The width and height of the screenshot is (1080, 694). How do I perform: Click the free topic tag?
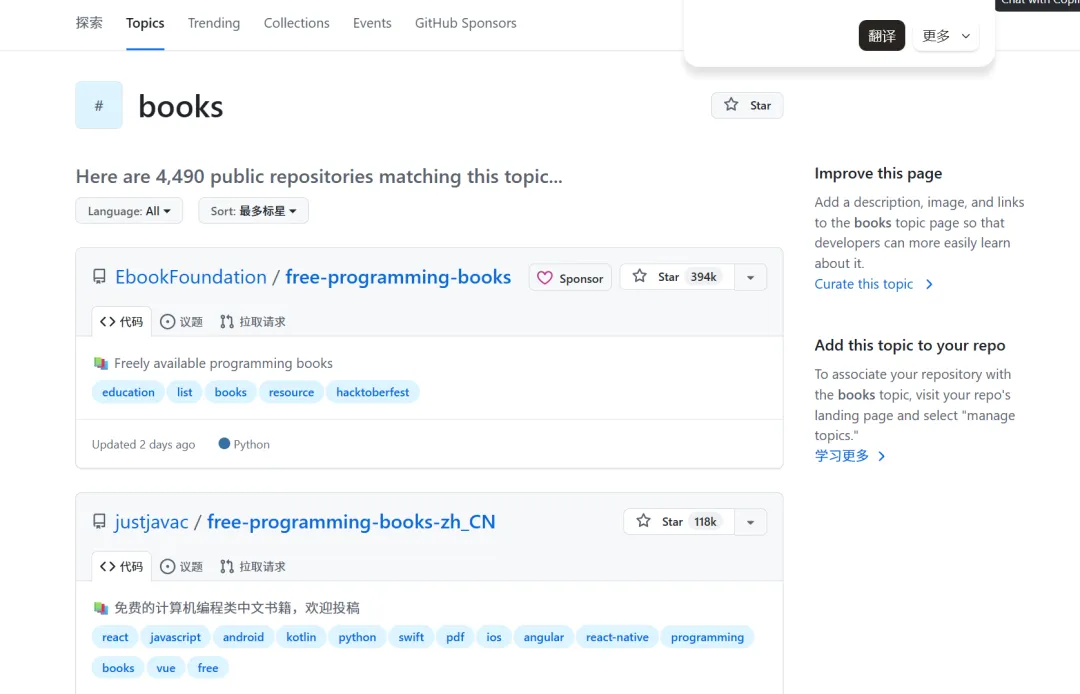tap(208, 668)
